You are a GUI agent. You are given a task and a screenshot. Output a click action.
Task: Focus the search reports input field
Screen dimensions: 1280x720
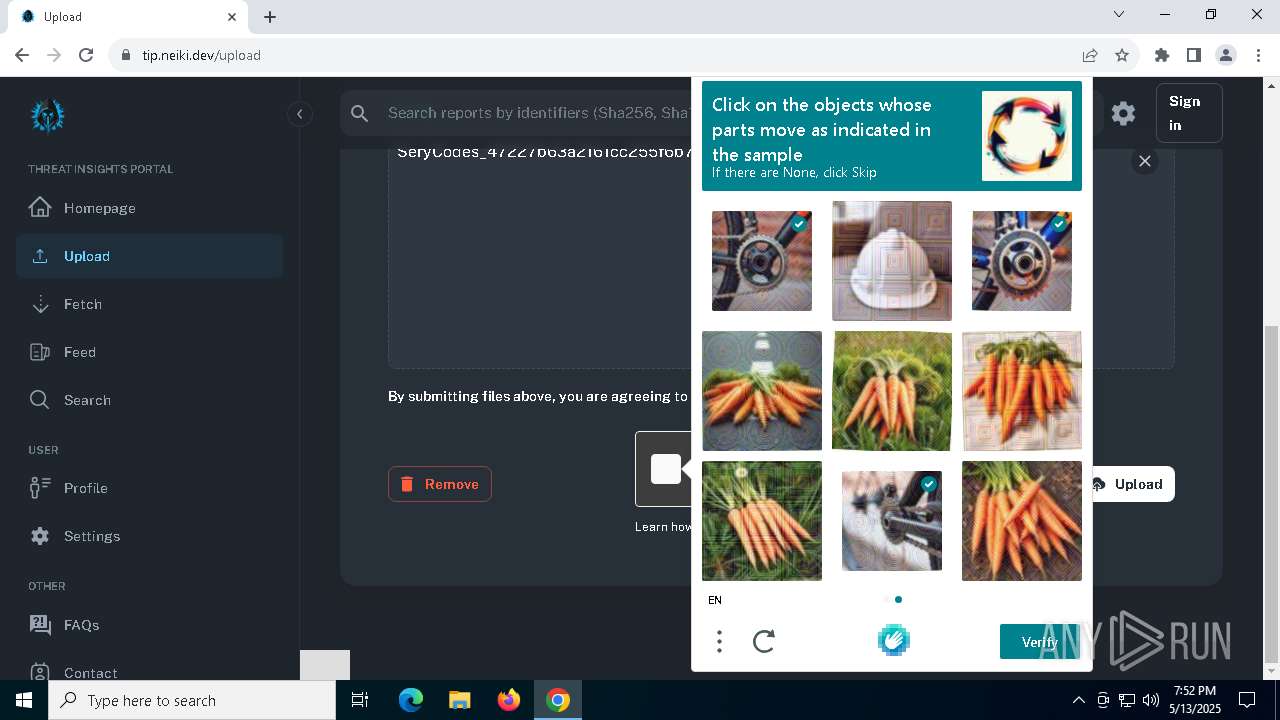click(538, 113)
